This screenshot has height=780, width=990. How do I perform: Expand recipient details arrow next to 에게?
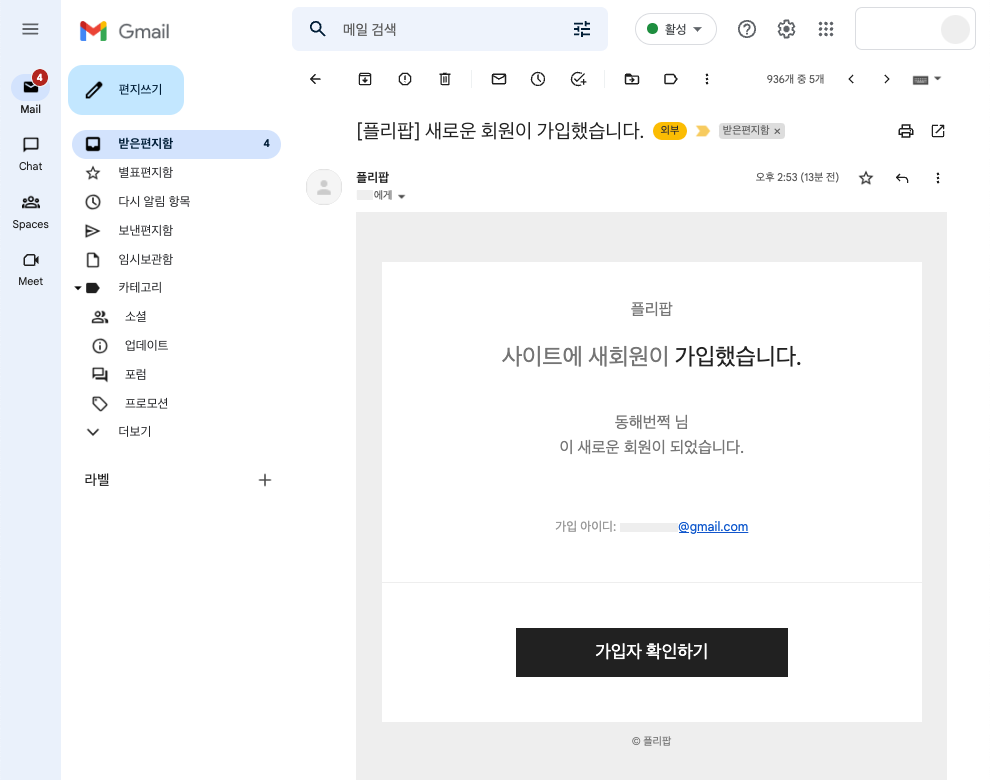[402, 196]
